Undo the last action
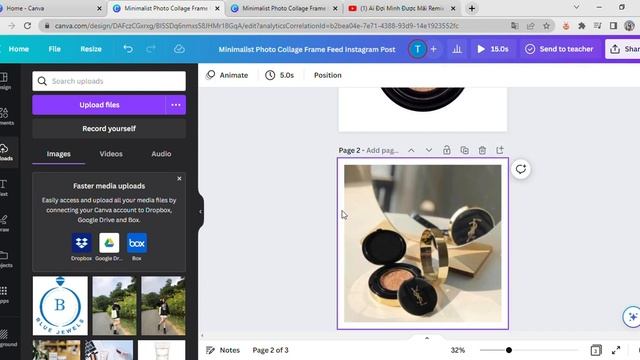640x360 pixels. pyautogui.click(x=128, y=49)
